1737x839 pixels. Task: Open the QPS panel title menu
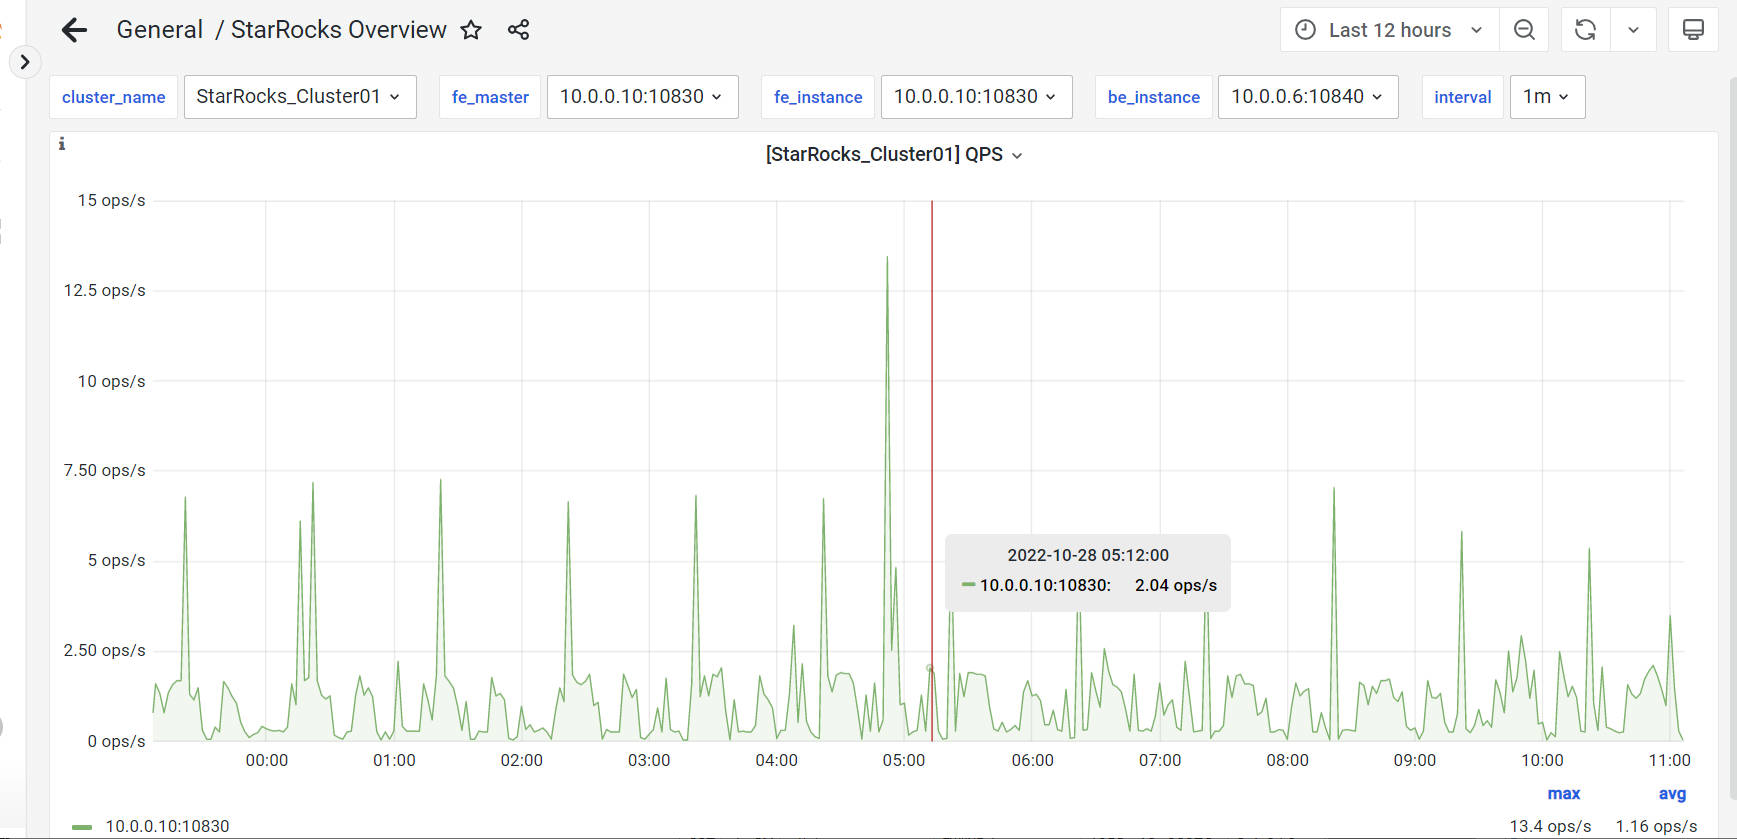[x=893, y=155]
